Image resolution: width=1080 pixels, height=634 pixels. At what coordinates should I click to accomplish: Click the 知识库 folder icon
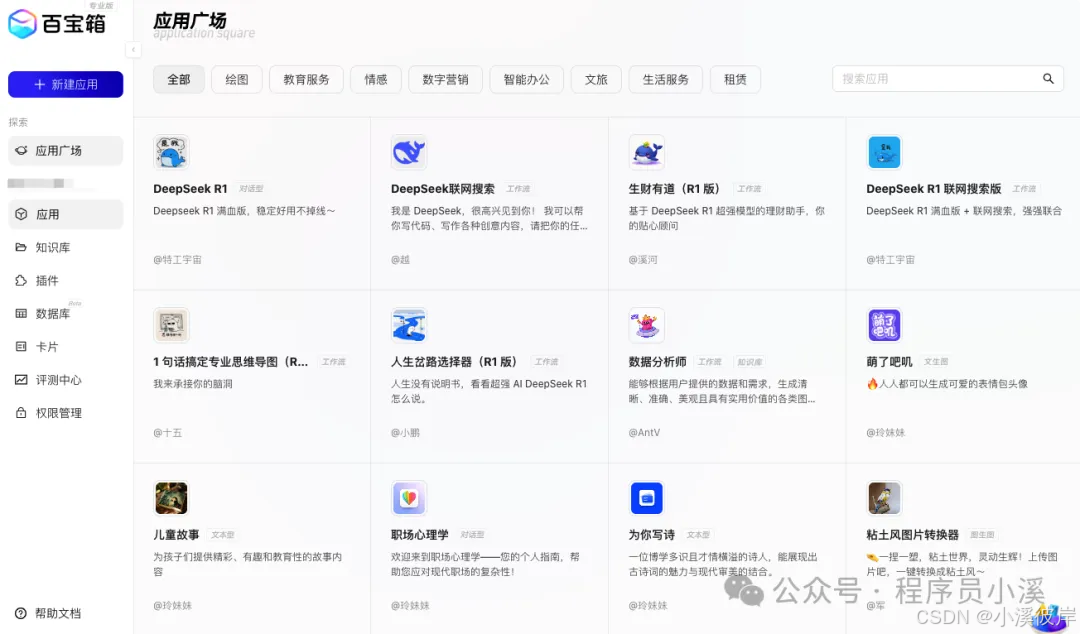pyautogui.click(x=21, y=247)
